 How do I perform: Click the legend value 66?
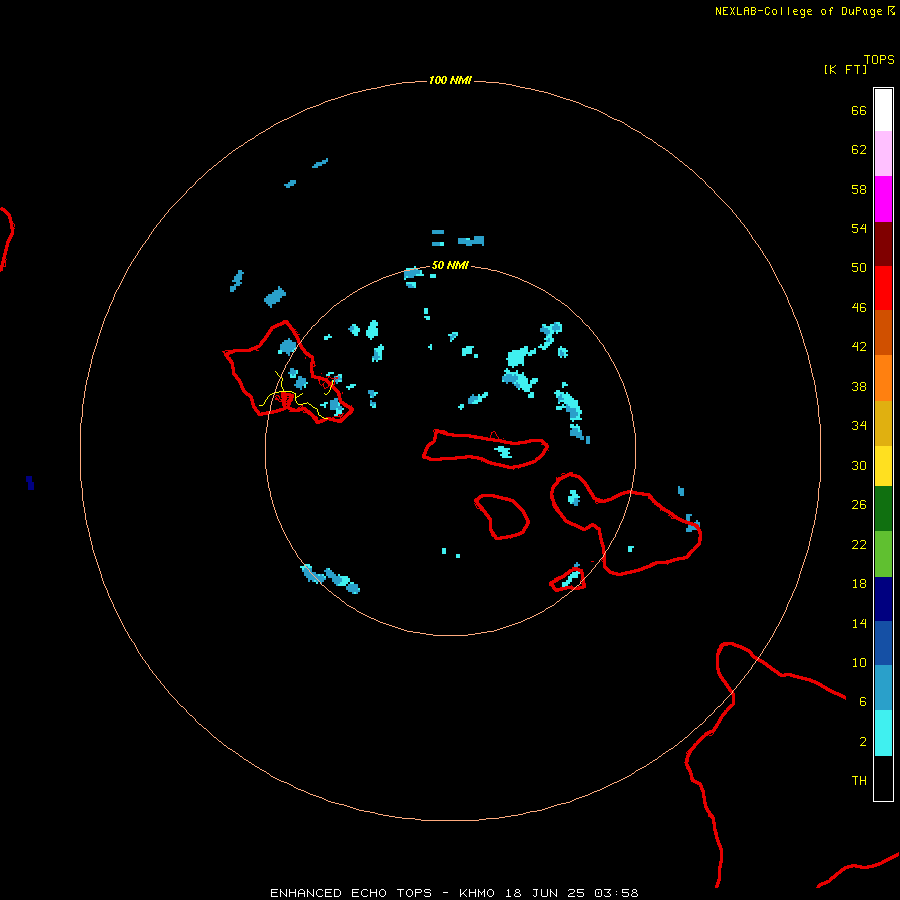click(x=859, y=110)
